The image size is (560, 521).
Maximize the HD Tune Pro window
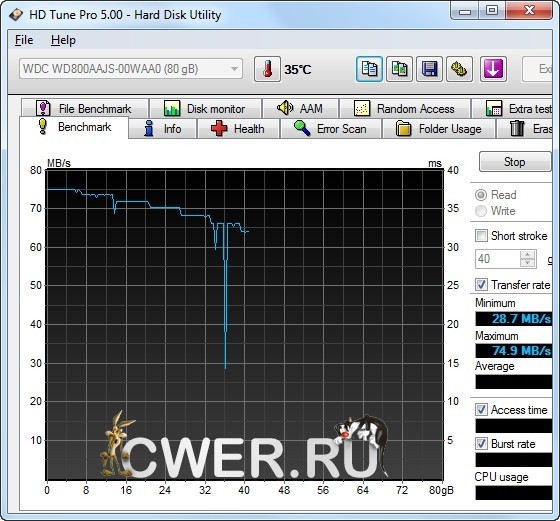492,11
